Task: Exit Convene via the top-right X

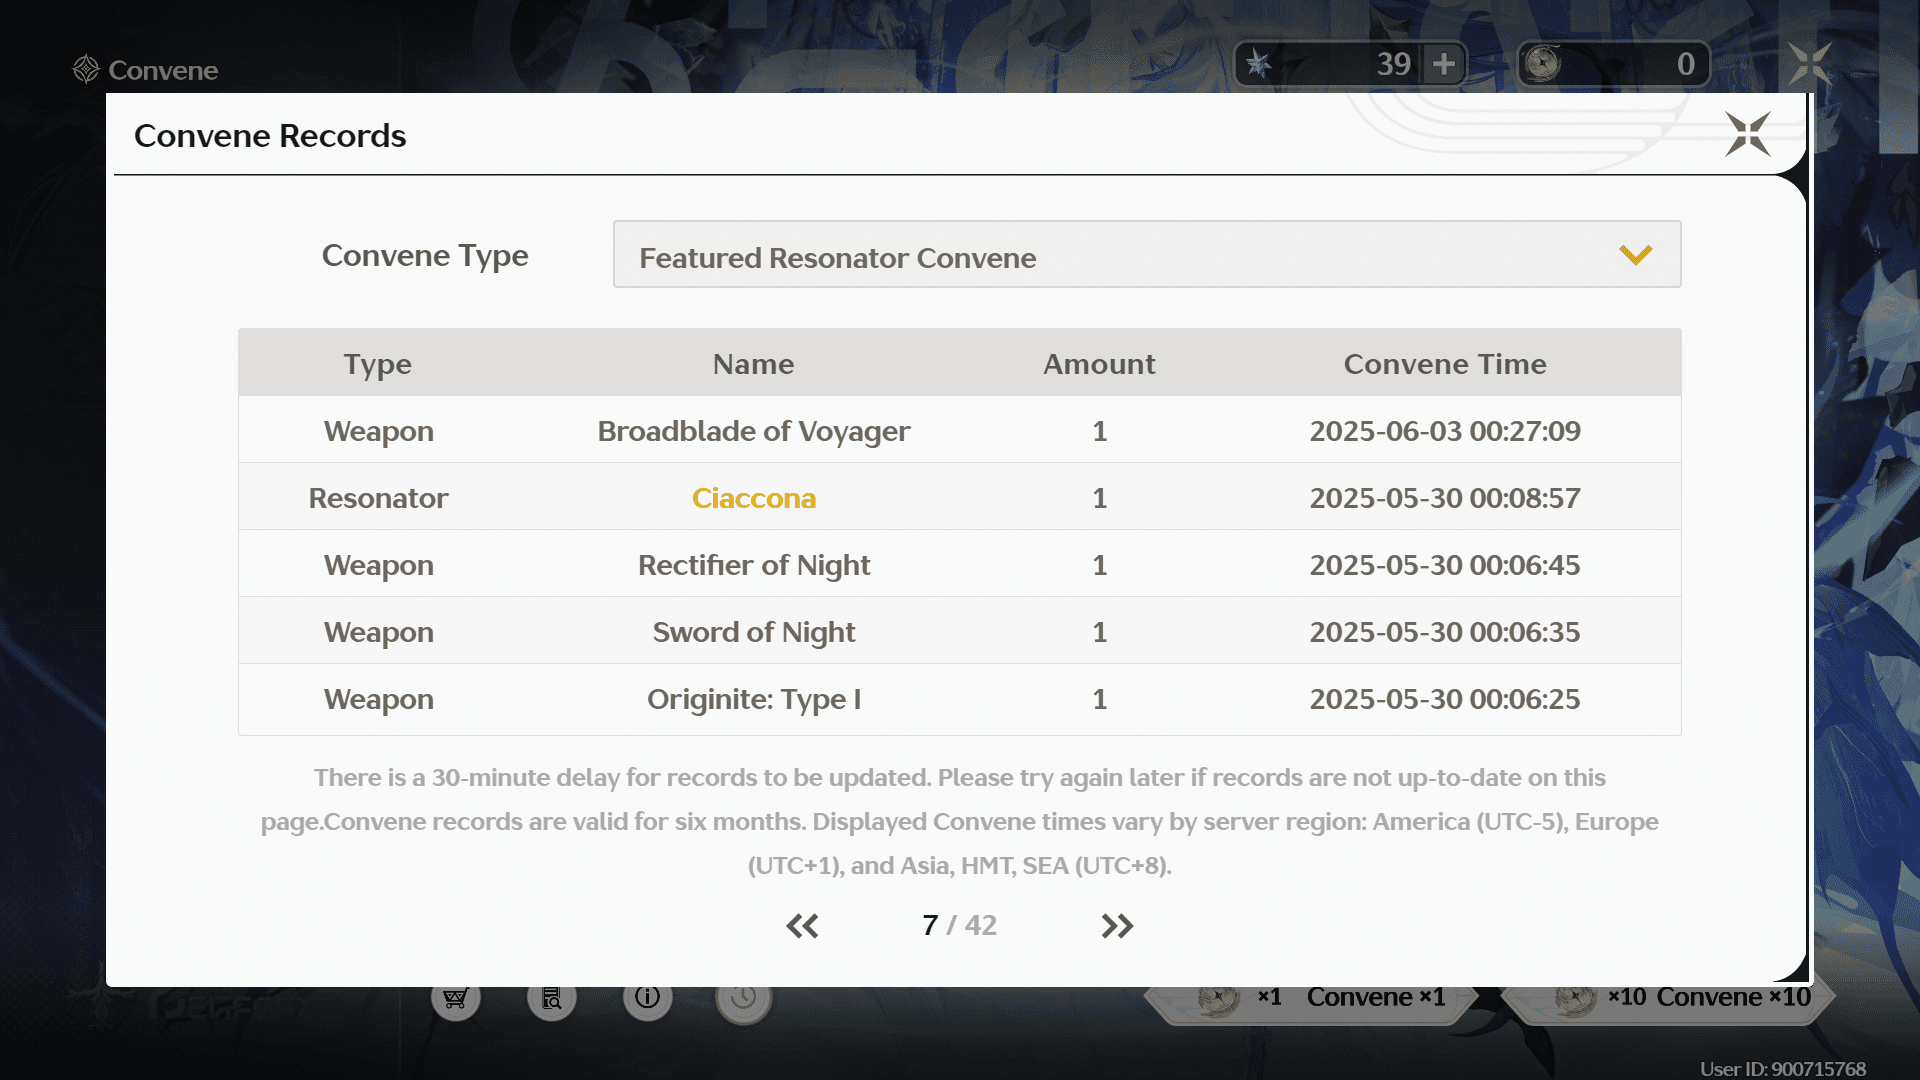Action: coord(1811,64)
